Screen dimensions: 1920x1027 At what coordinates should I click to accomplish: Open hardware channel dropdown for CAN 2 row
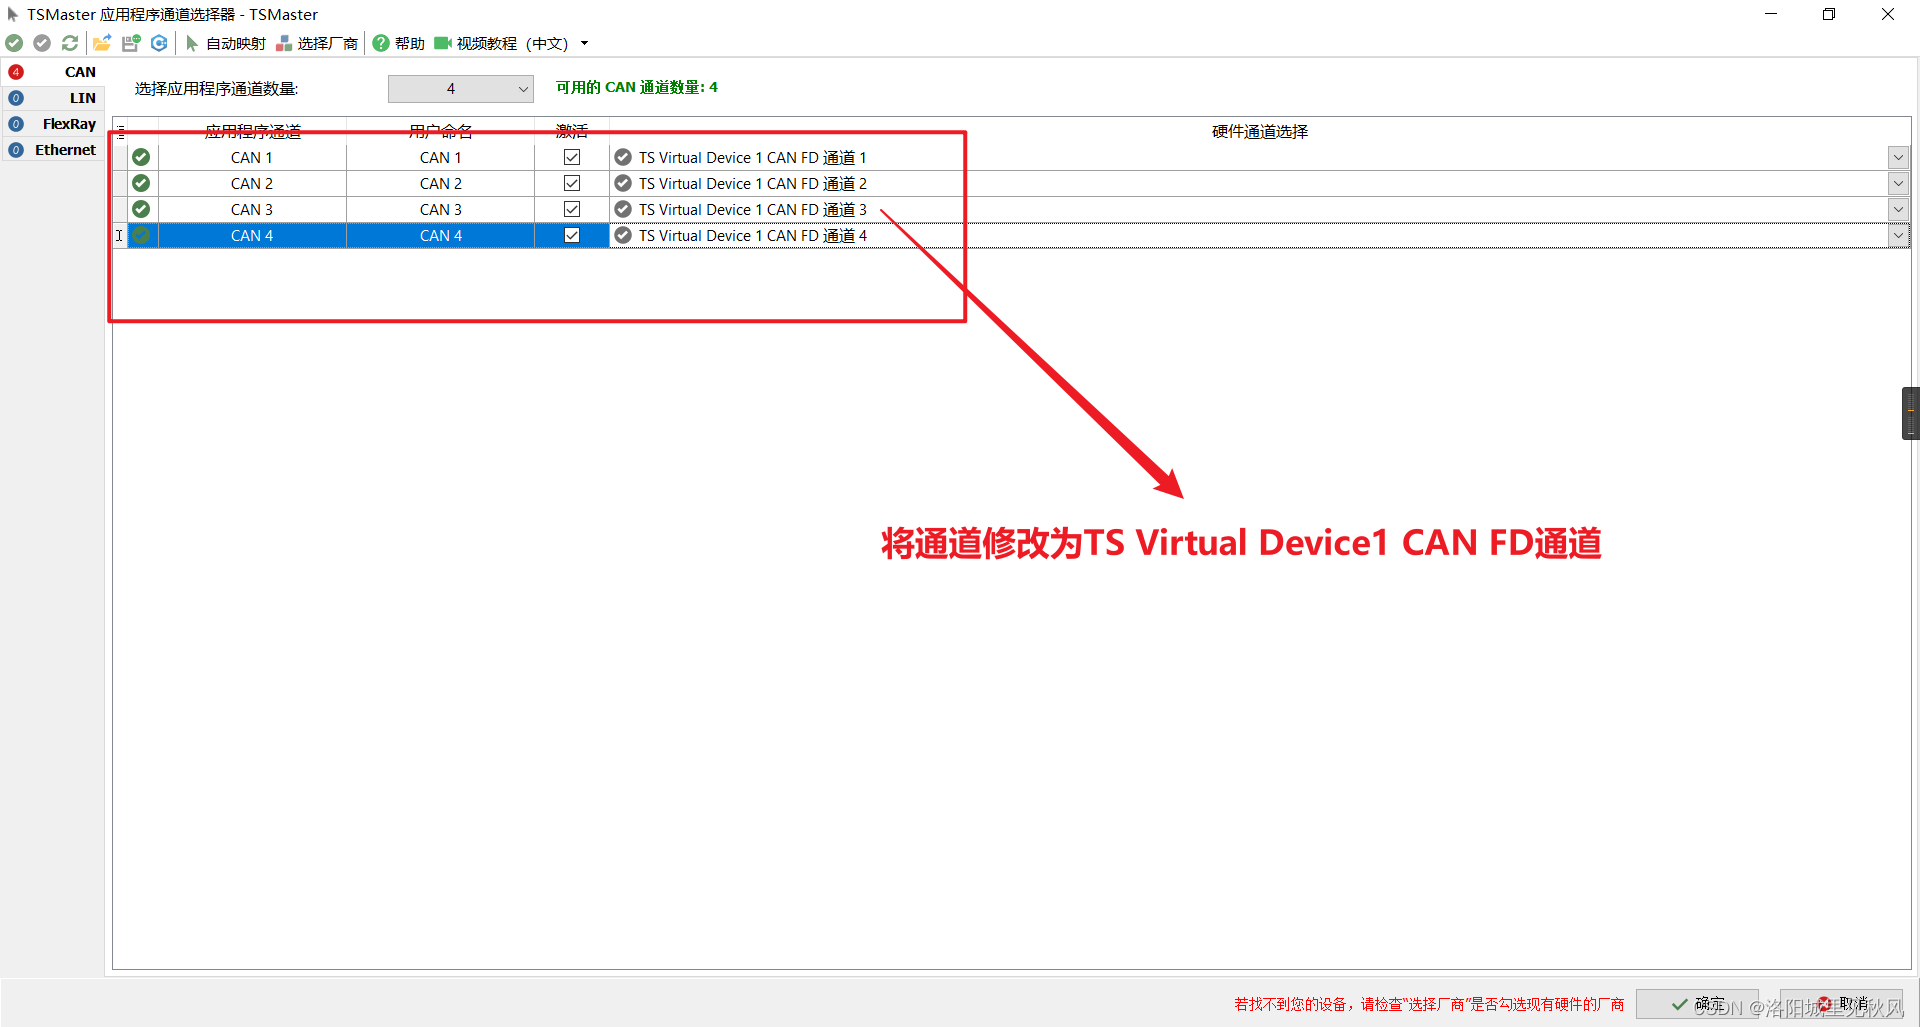[x=1898, y=183]
